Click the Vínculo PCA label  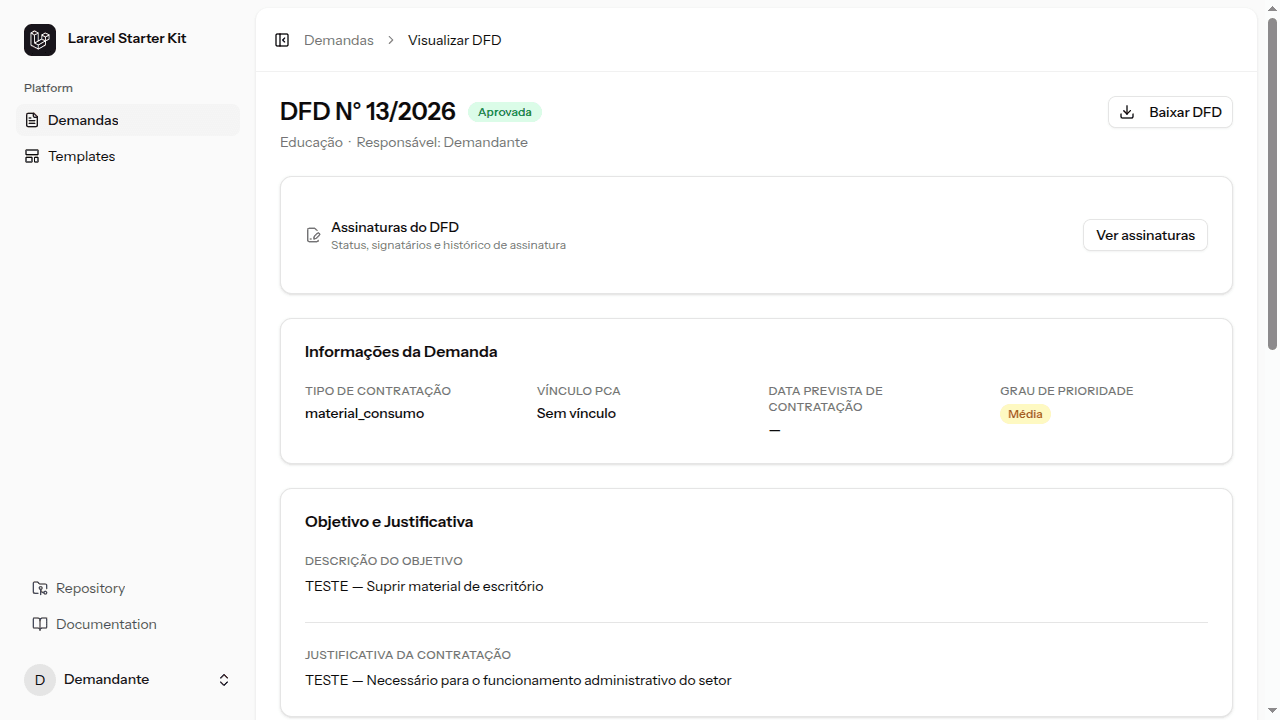579,391
